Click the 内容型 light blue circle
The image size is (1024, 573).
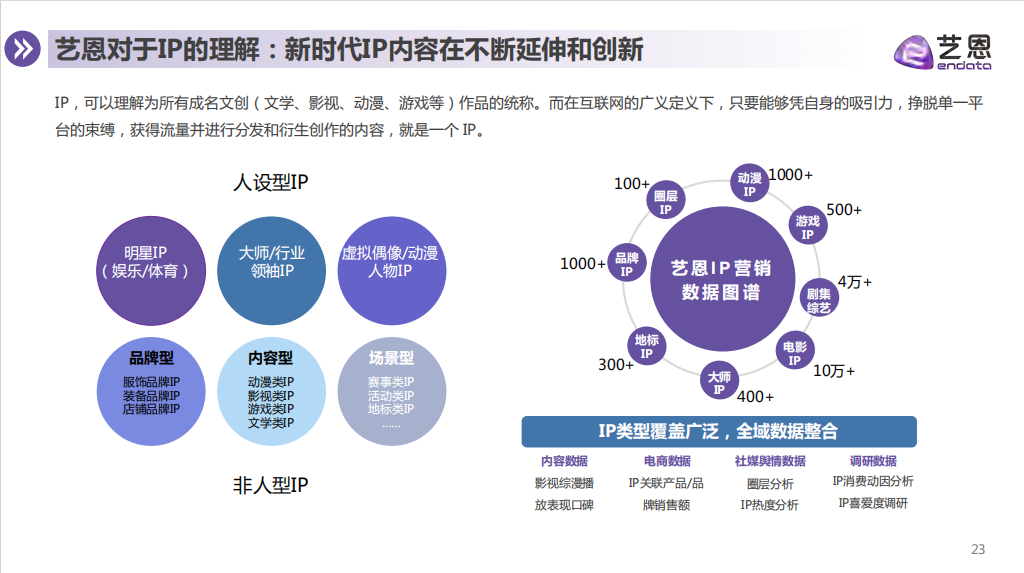(271, 391)
